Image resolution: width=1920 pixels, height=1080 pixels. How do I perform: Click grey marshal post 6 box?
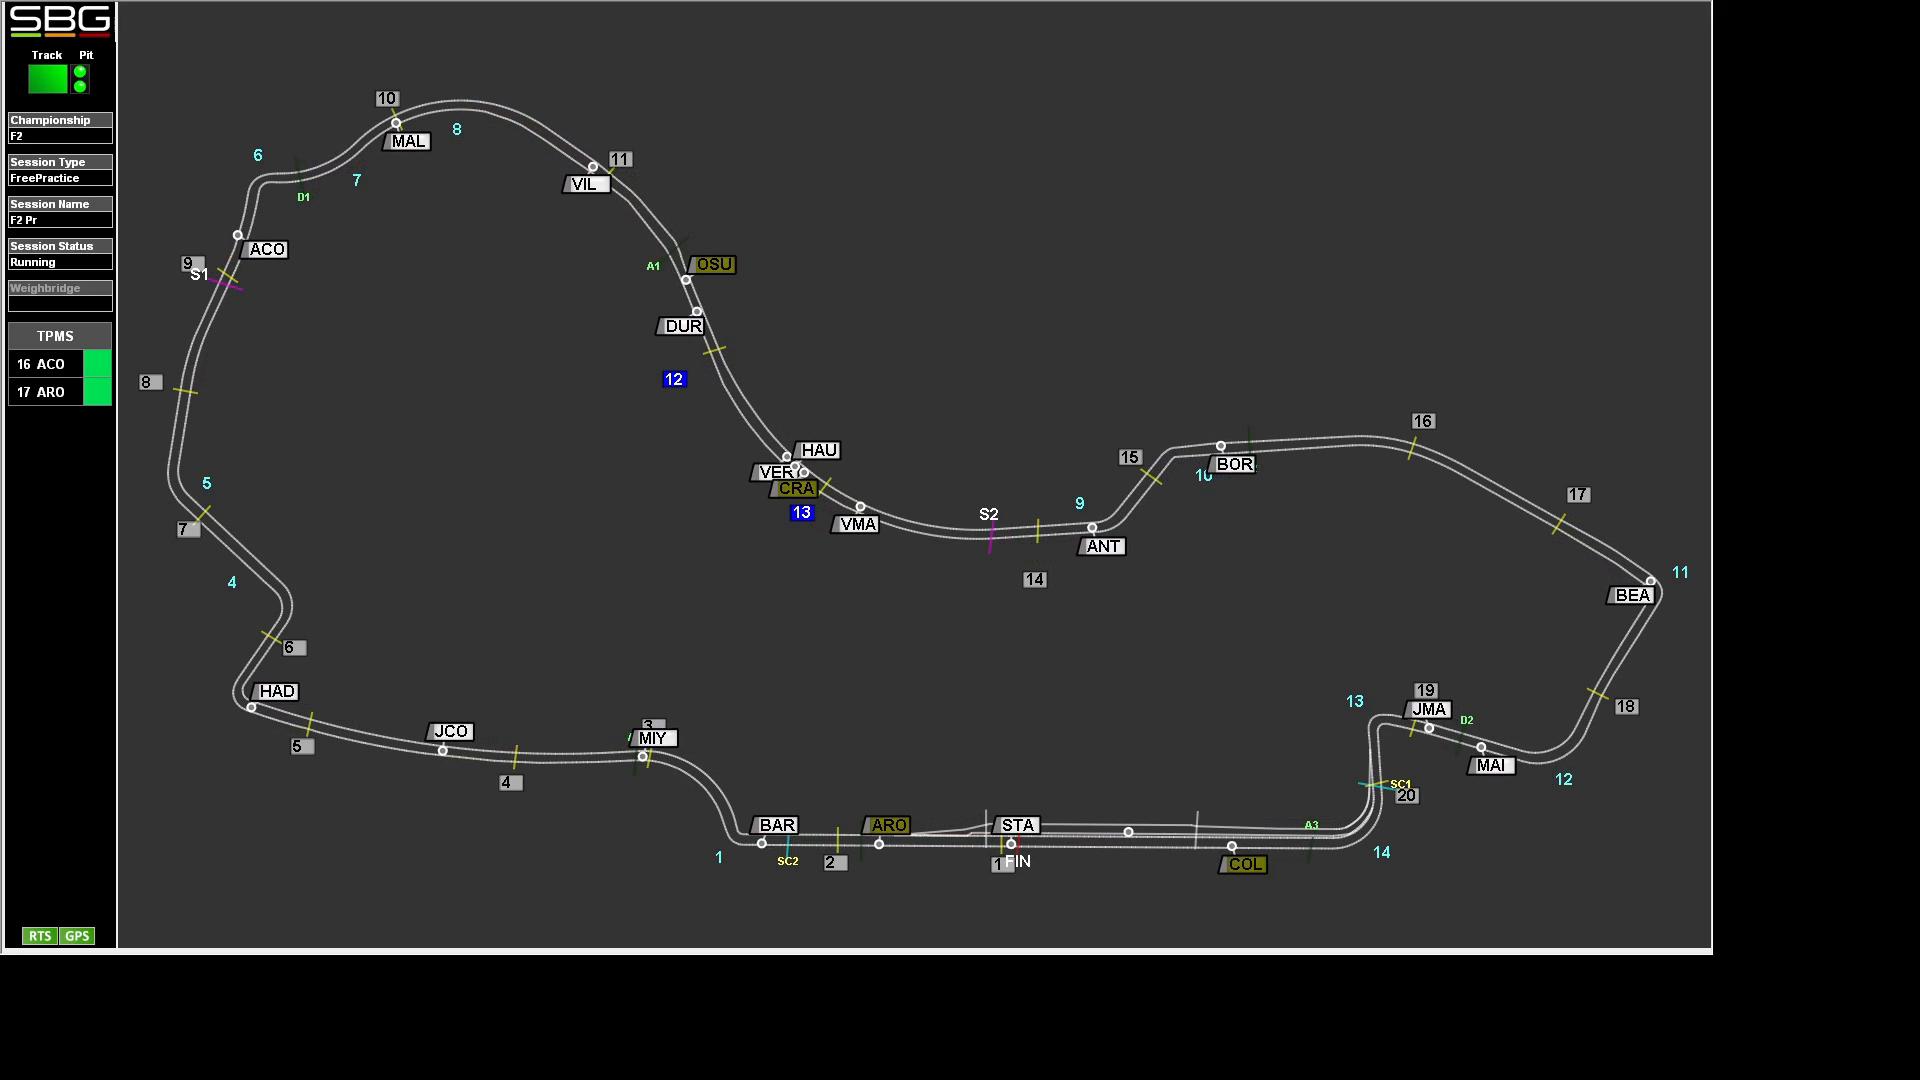click(293, 648)
